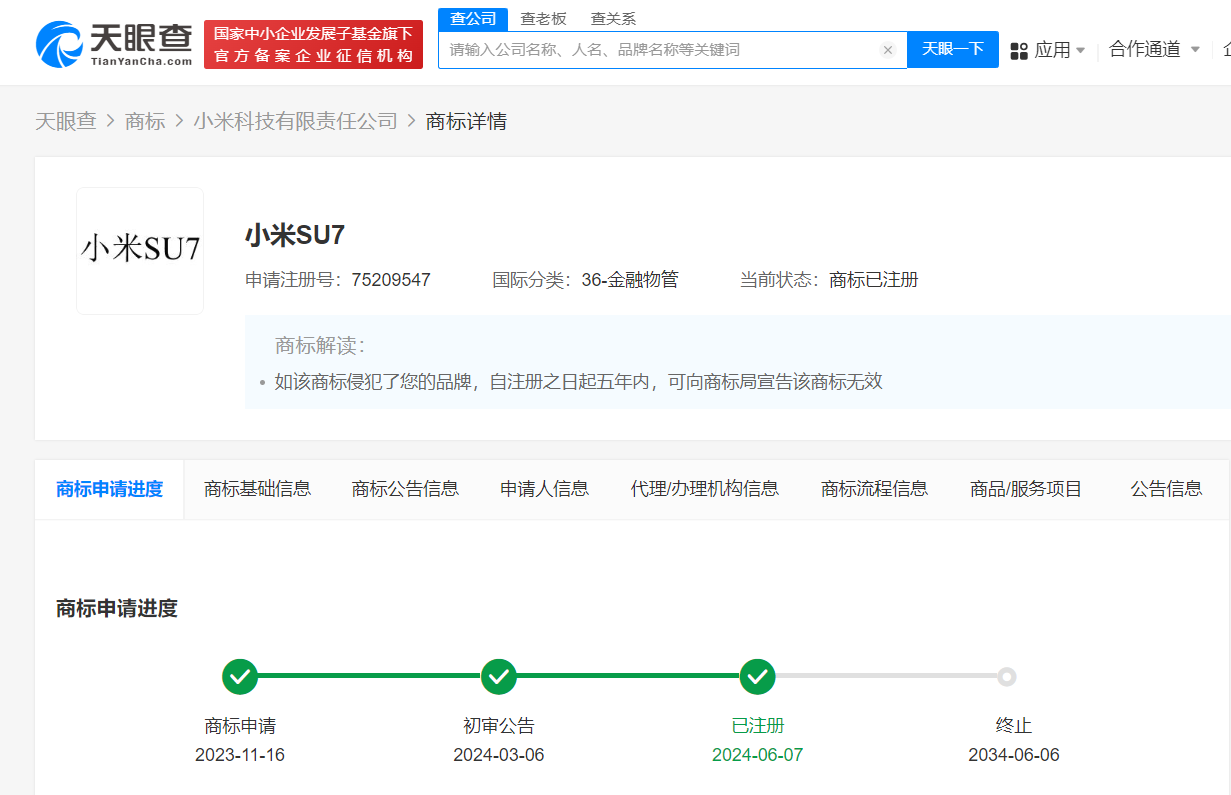Click inside the keyword search input field
The height and width of the screenshot is (795, 1231).
click(x=650, y=49)
